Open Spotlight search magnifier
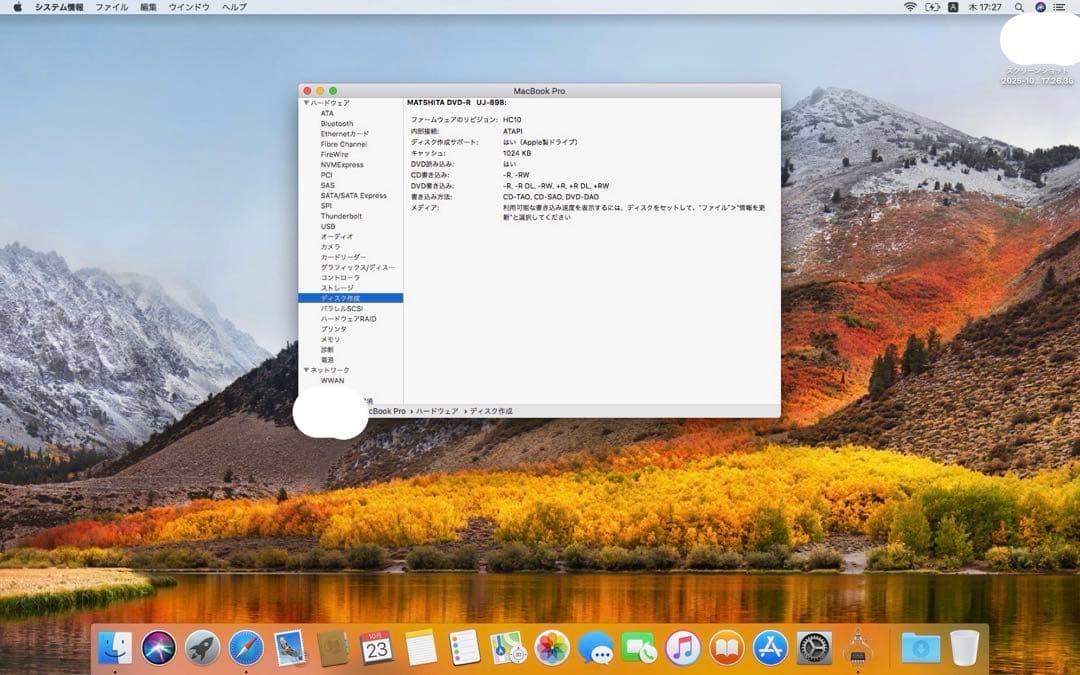Screen dimensions: 1080x675 pyautogui.click(x=1019, y=7)
